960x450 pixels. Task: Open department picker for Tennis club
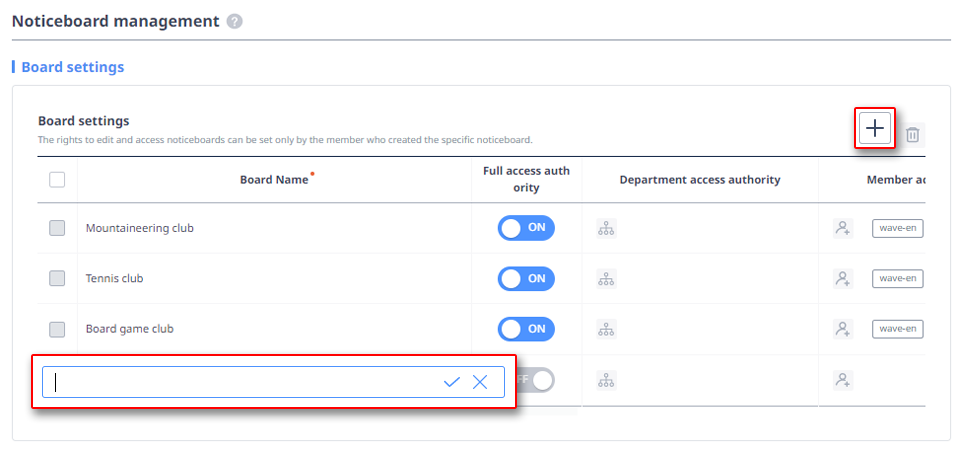[x=606, y=278]
